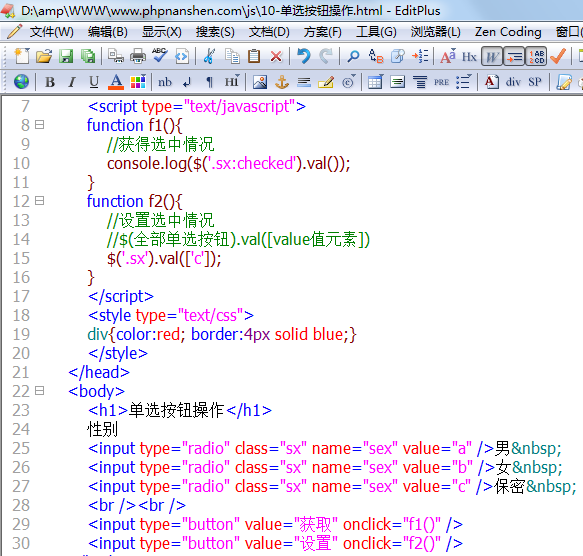Open the list tag dropdown
Image resolution: width=583 pixels, height=556 pixels.
[x=464, y=82]
